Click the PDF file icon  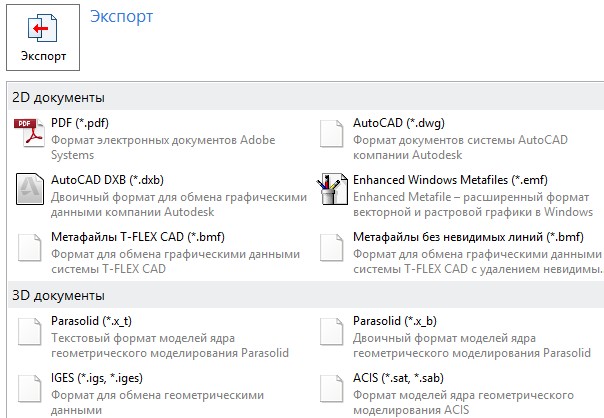pyautogui.click(x=29, y=133)
